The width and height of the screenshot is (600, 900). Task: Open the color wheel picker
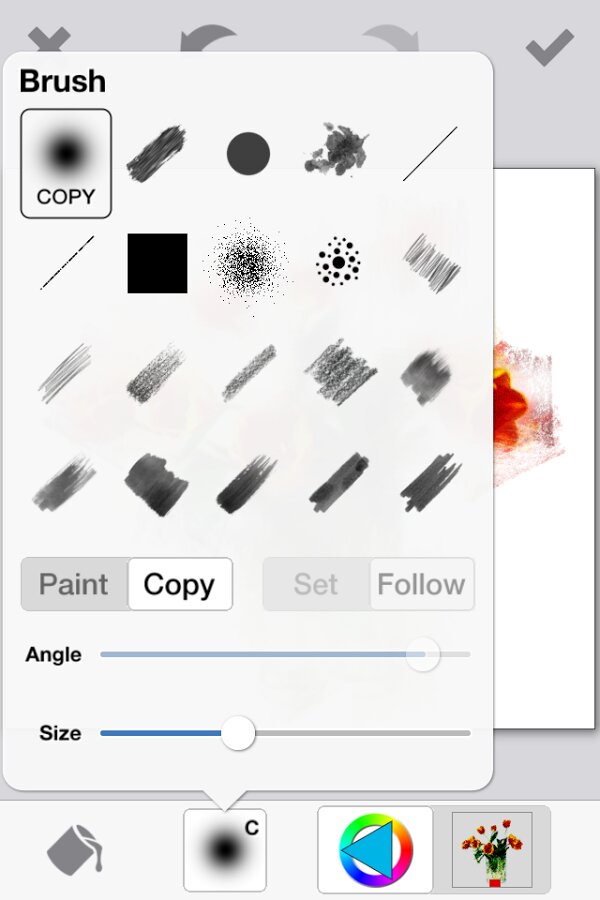click(375, 850)
